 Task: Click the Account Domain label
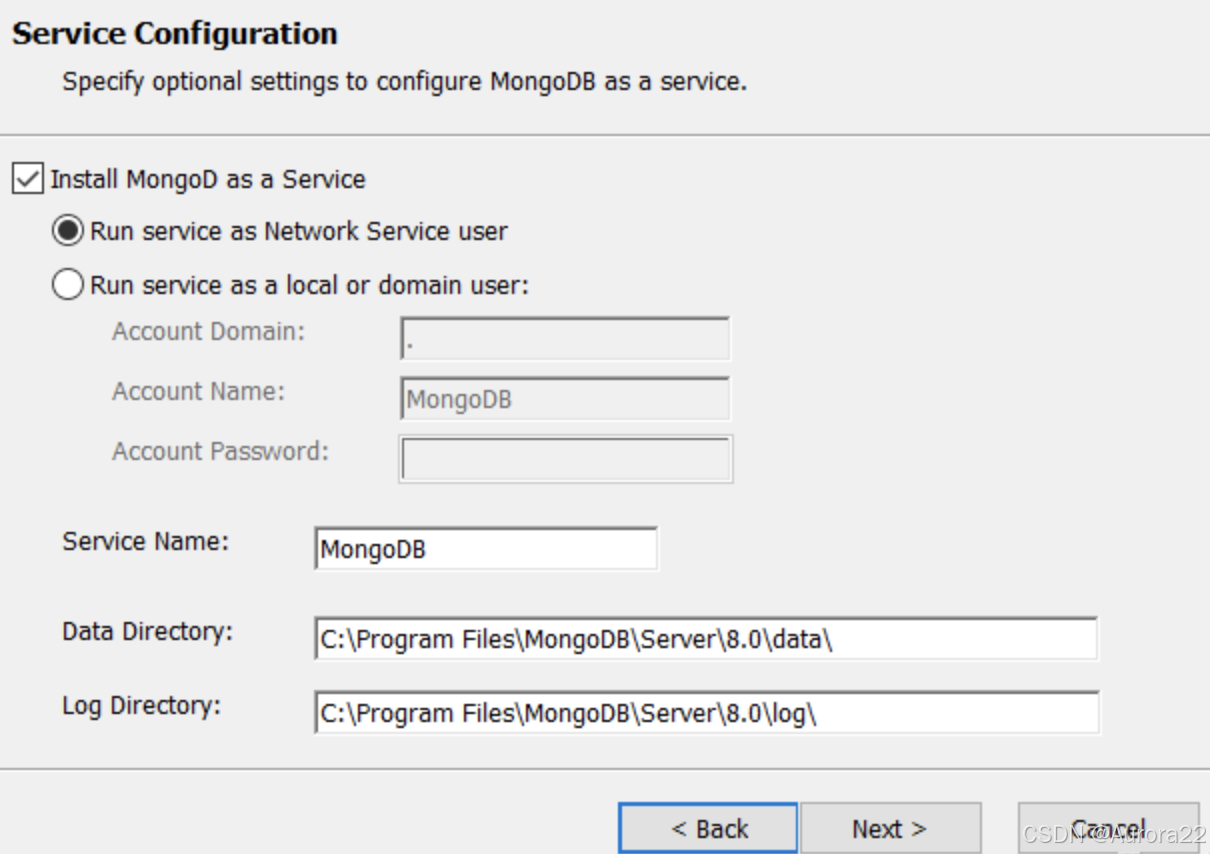point(209,332)
